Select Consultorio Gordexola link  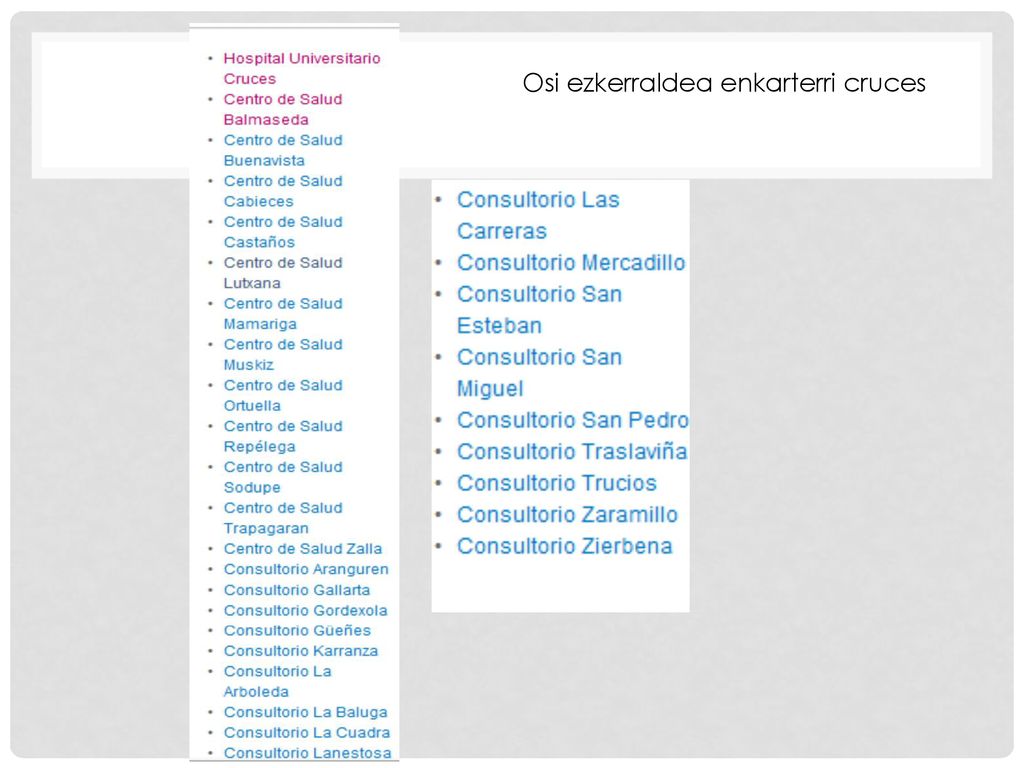(x=306, y=610)
